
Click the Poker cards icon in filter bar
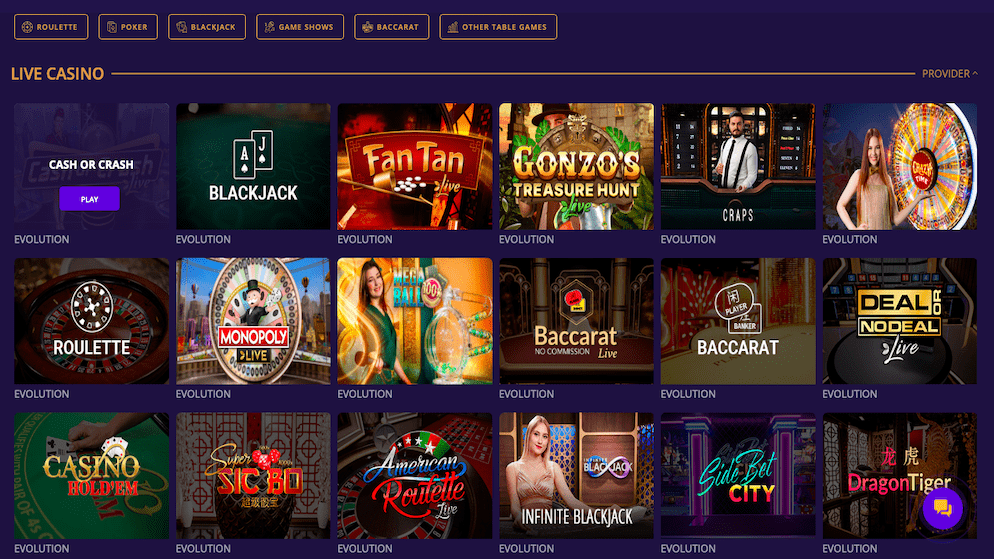point(112,27)
